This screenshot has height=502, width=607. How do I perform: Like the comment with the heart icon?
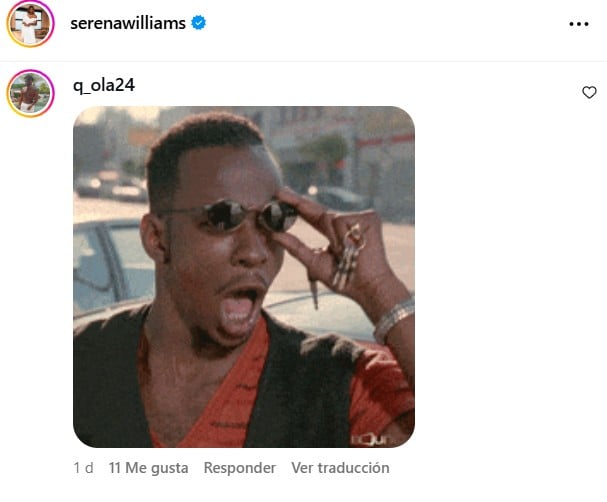pos(589,93)
